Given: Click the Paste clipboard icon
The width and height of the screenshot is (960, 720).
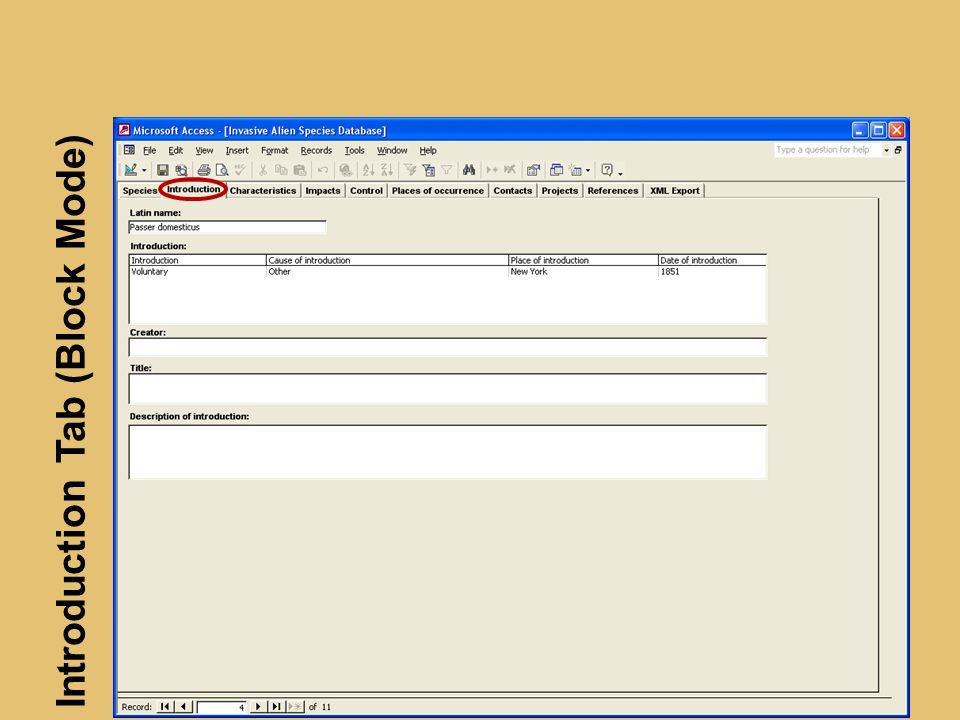Looking at the screenshot, I should coord(299,170).
